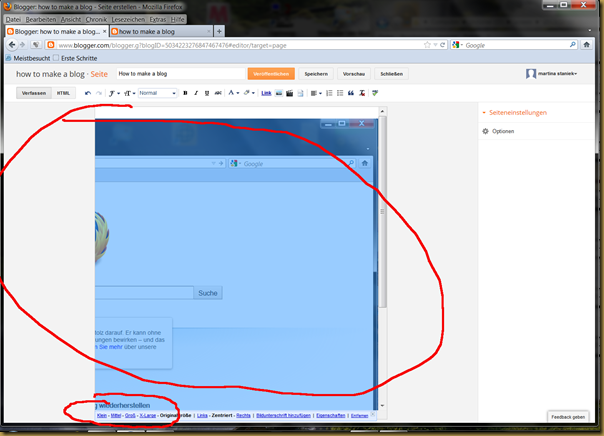Run the spell check icon
The width and height of the screenshot is (604, 436).
tap(375, 93)
